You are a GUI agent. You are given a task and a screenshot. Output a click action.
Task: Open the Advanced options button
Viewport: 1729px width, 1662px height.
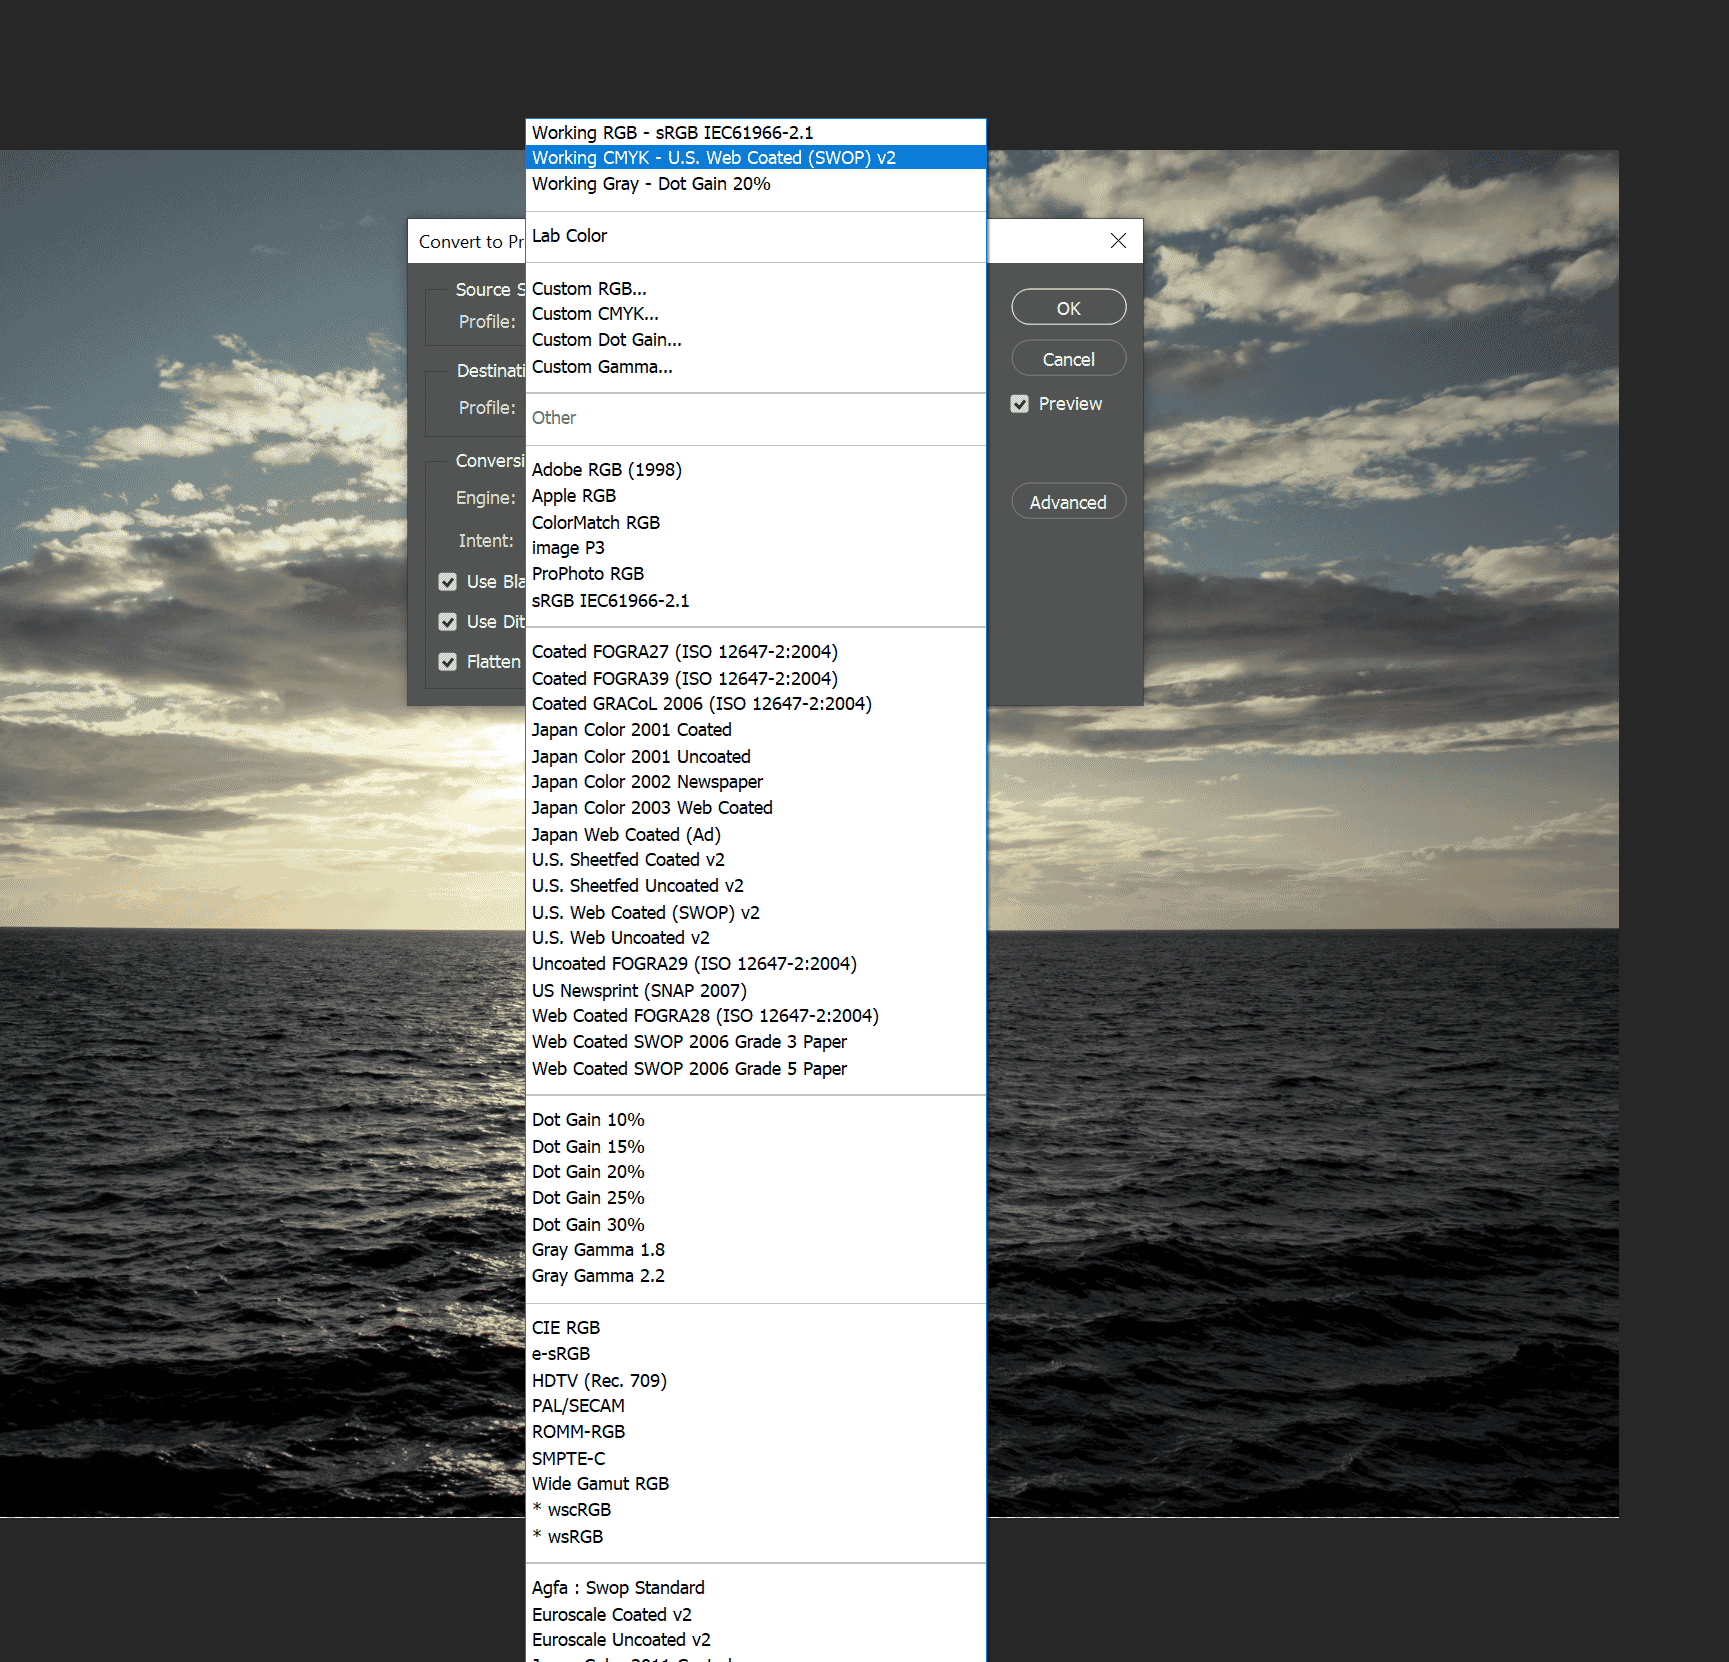pos(1068,502)
